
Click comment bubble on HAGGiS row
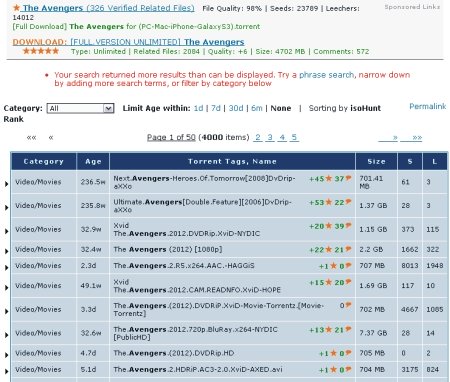pyautogui.click(x=348, y=265)
